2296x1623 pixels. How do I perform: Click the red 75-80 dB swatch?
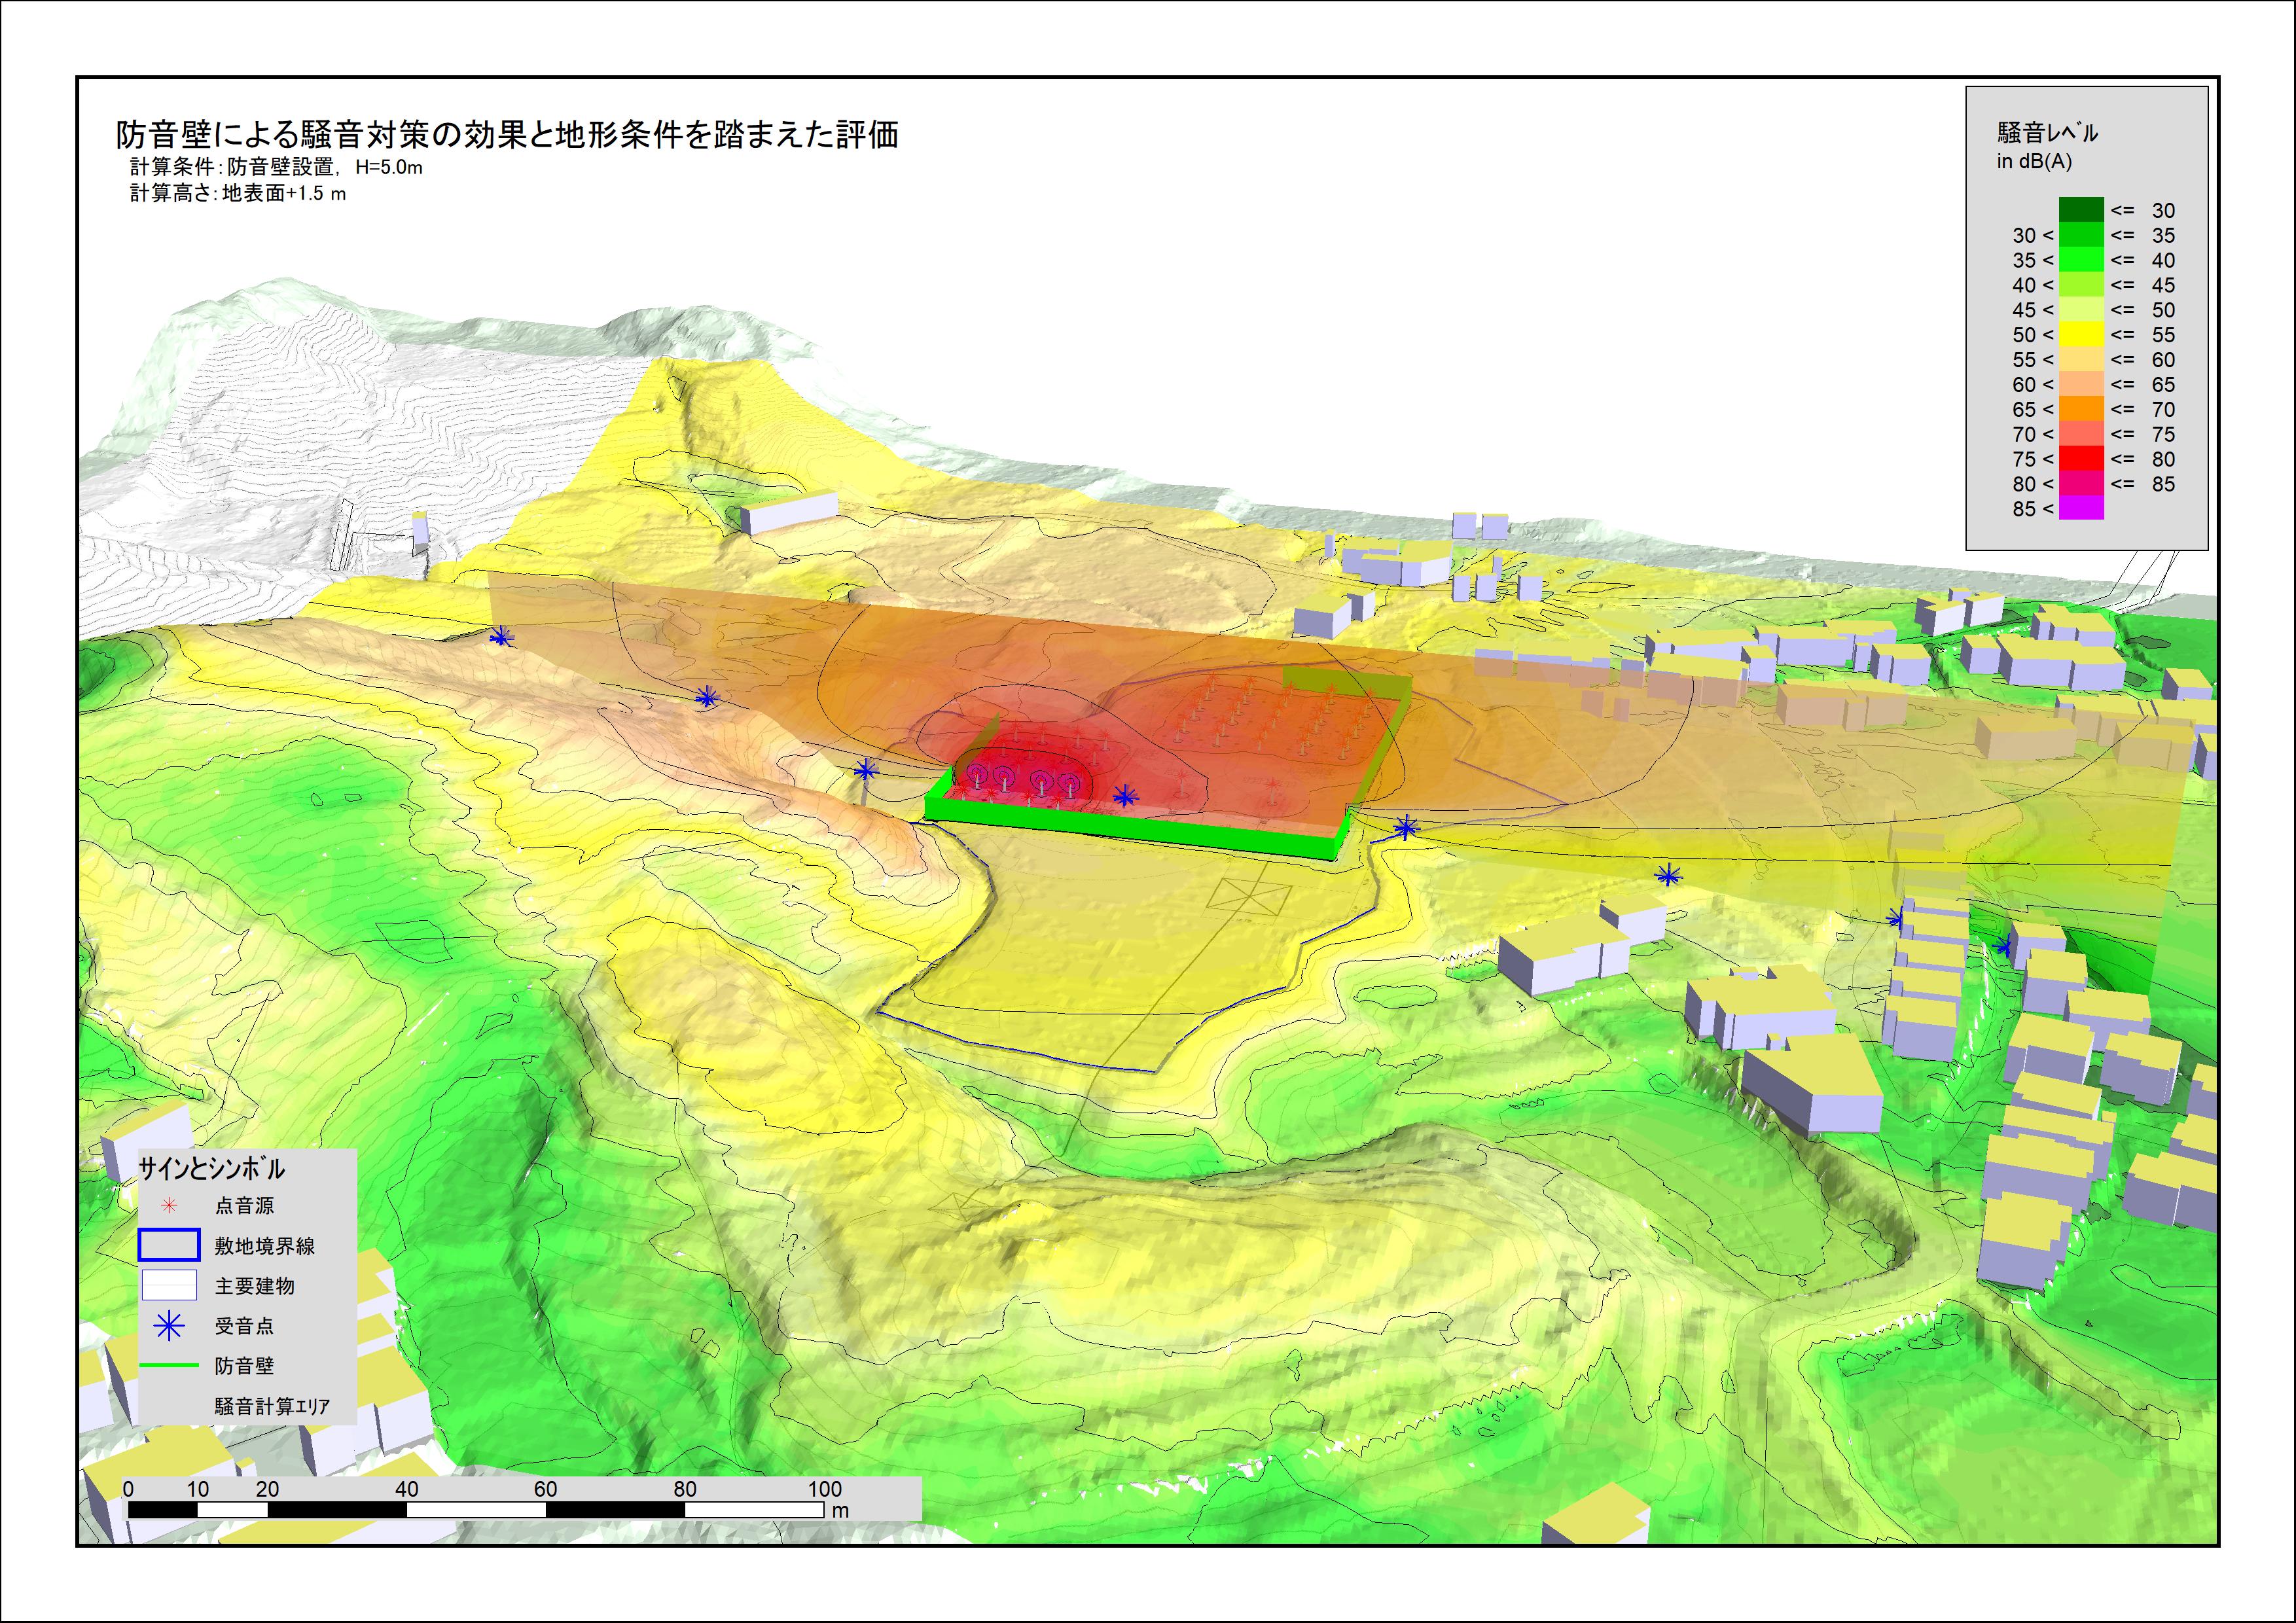pyautogui.click(x=2081, y=459)
